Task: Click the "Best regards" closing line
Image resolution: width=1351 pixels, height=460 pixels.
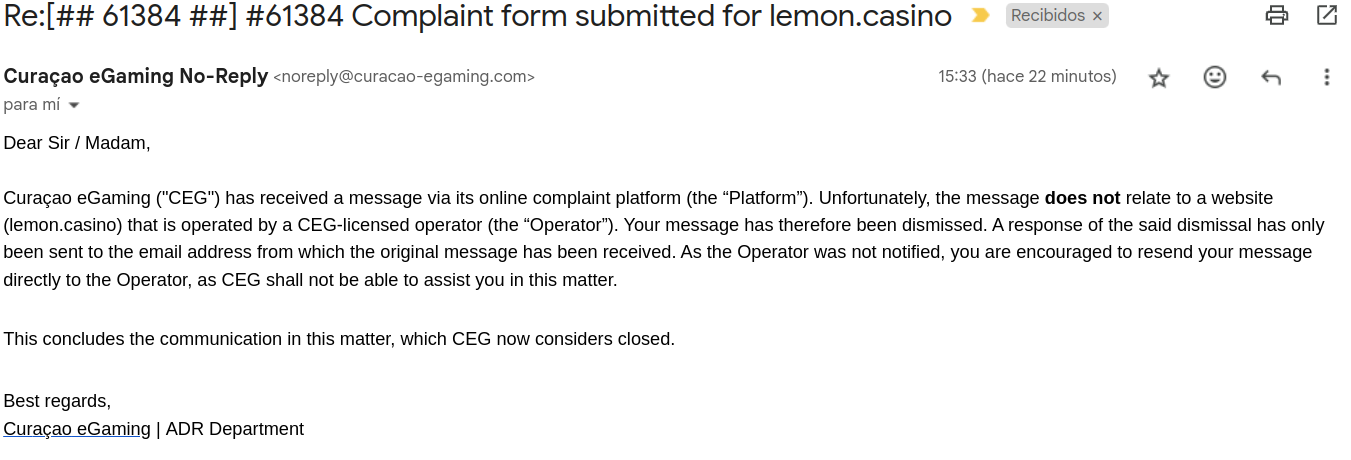Action: [x=57, y=401]
